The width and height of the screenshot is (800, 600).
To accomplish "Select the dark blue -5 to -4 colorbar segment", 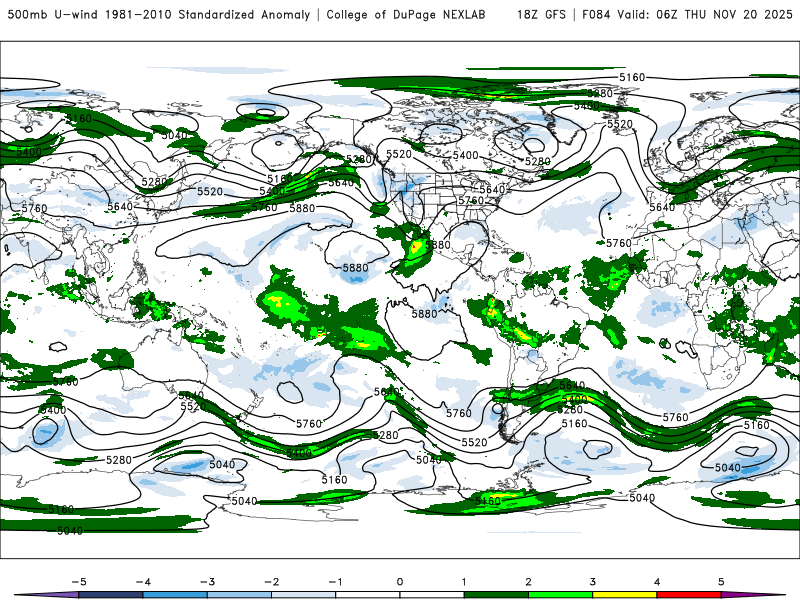I will [111, 595].
